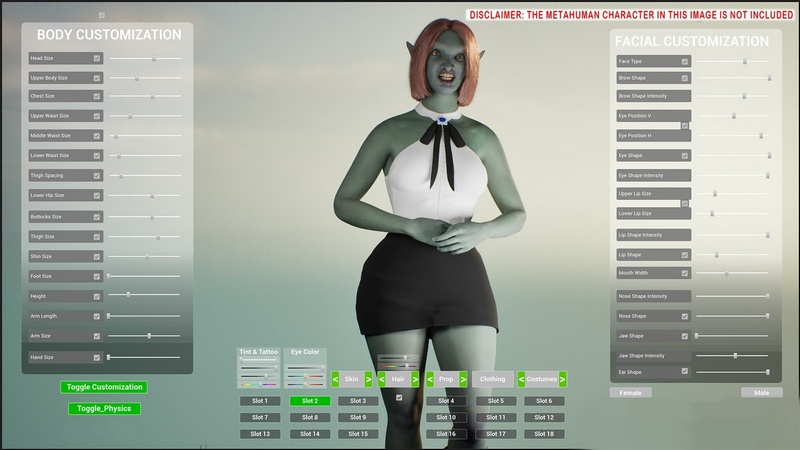Click previous Hair arrow button
Screen dimensions: 800x450
[382, 380]
